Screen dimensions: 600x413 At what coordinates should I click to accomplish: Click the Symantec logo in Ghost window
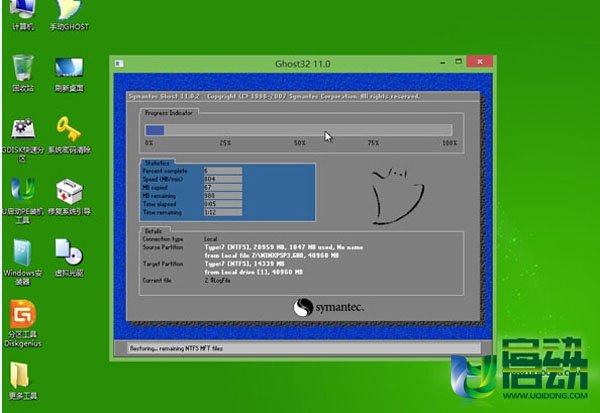coord(329,307)
